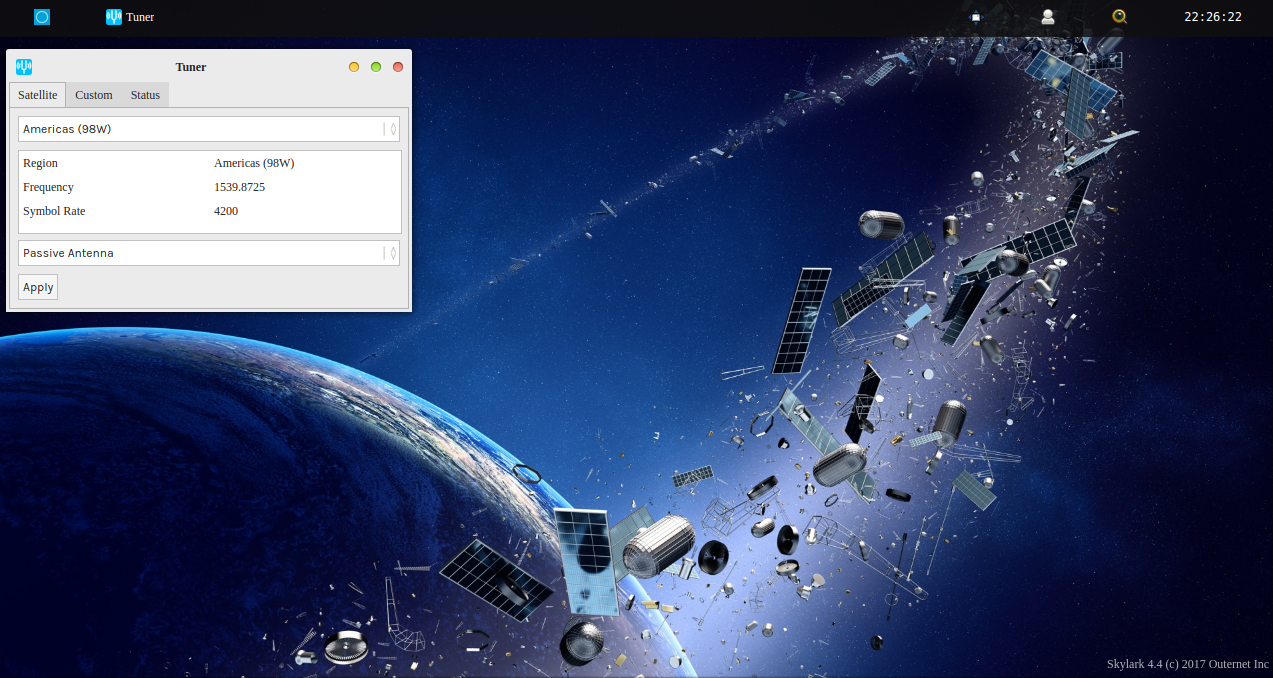
Task: Click the Symbol Rate label
Action: tap(54, 211)
